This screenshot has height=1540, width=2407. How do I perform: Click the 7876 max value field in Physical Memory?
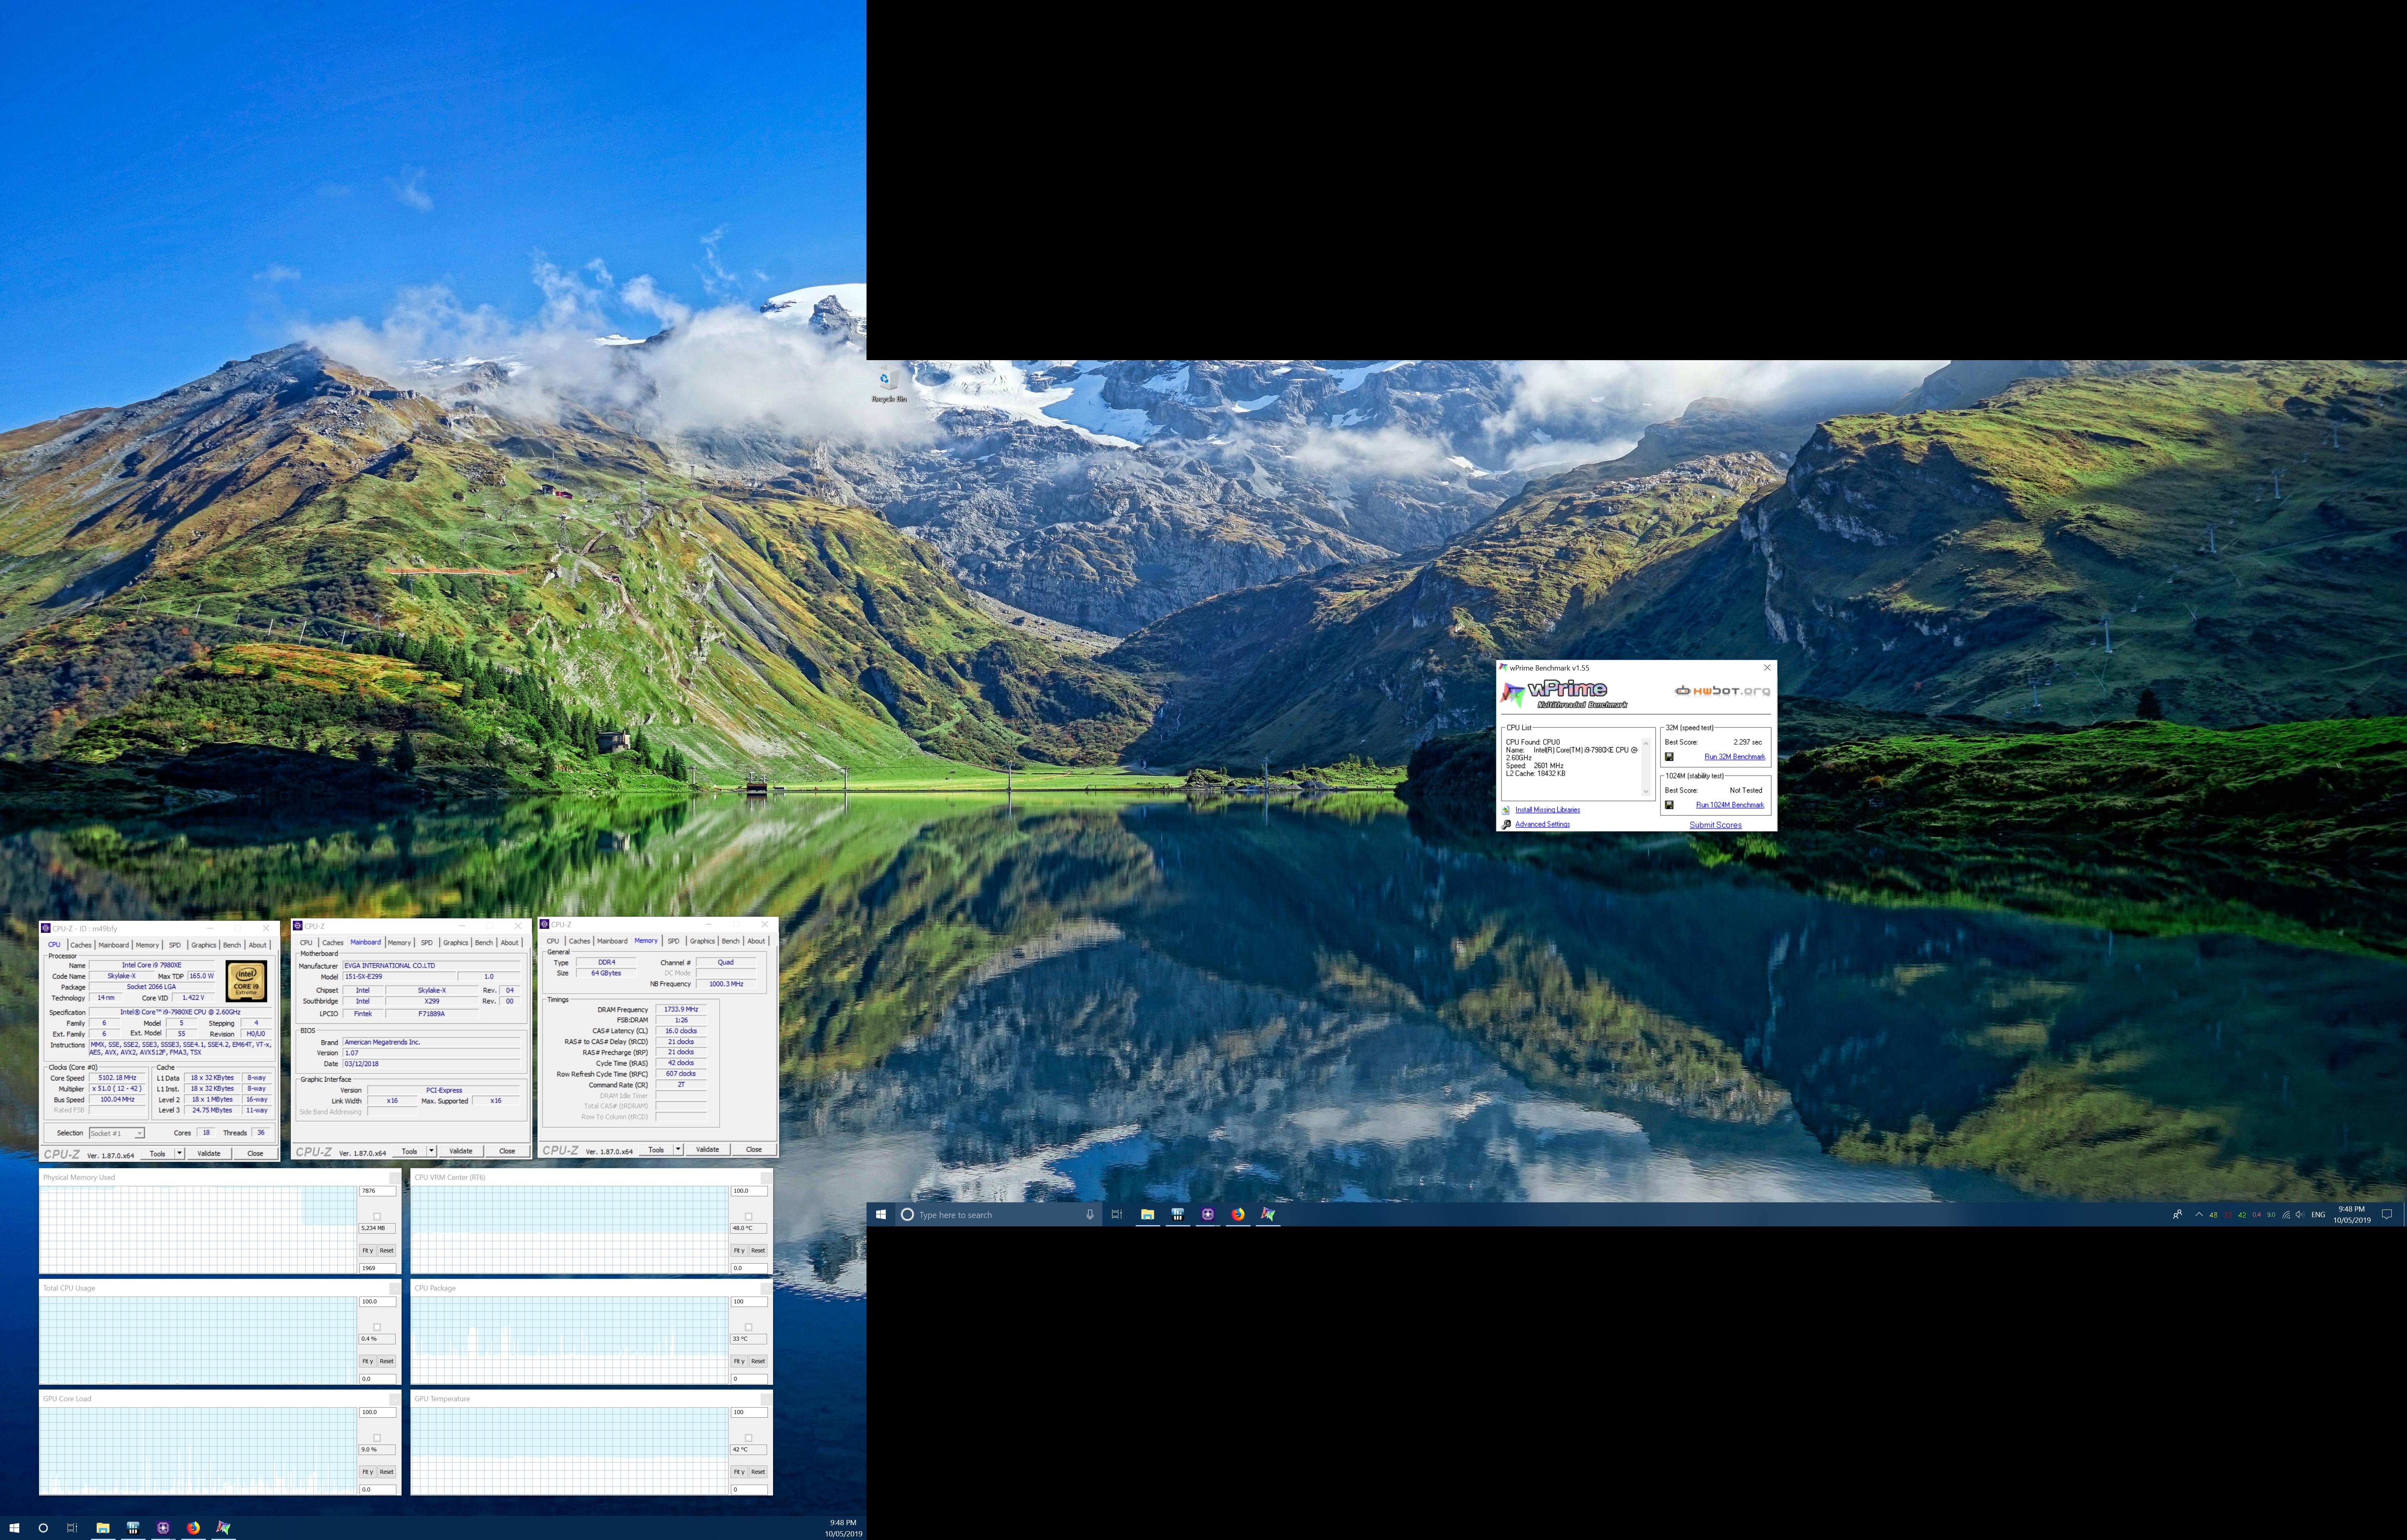[x=377, y=1191]
